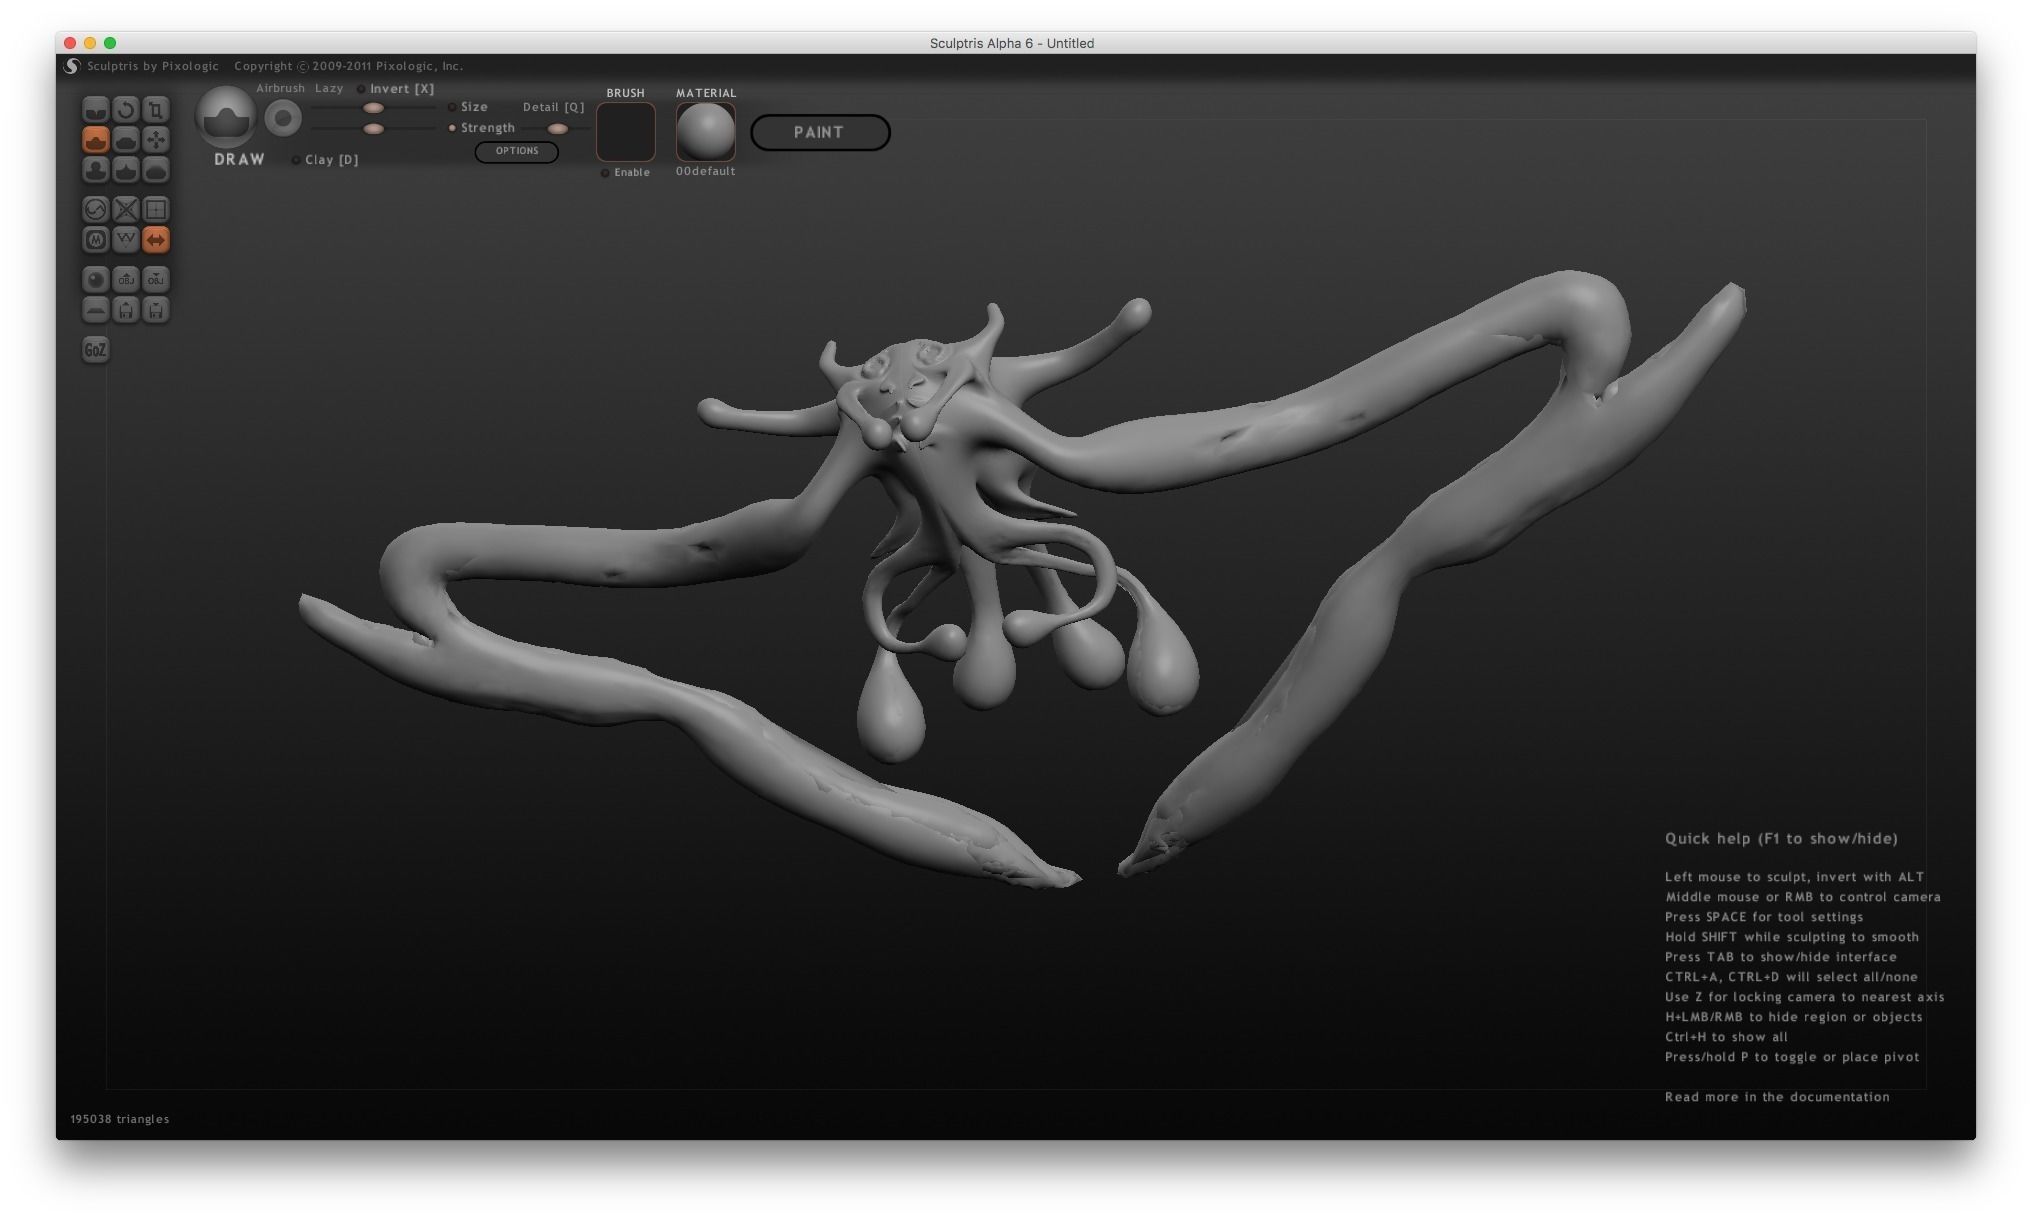Open Read more in the documentation
2032x1220 pixels.
pos(1777,1097)
